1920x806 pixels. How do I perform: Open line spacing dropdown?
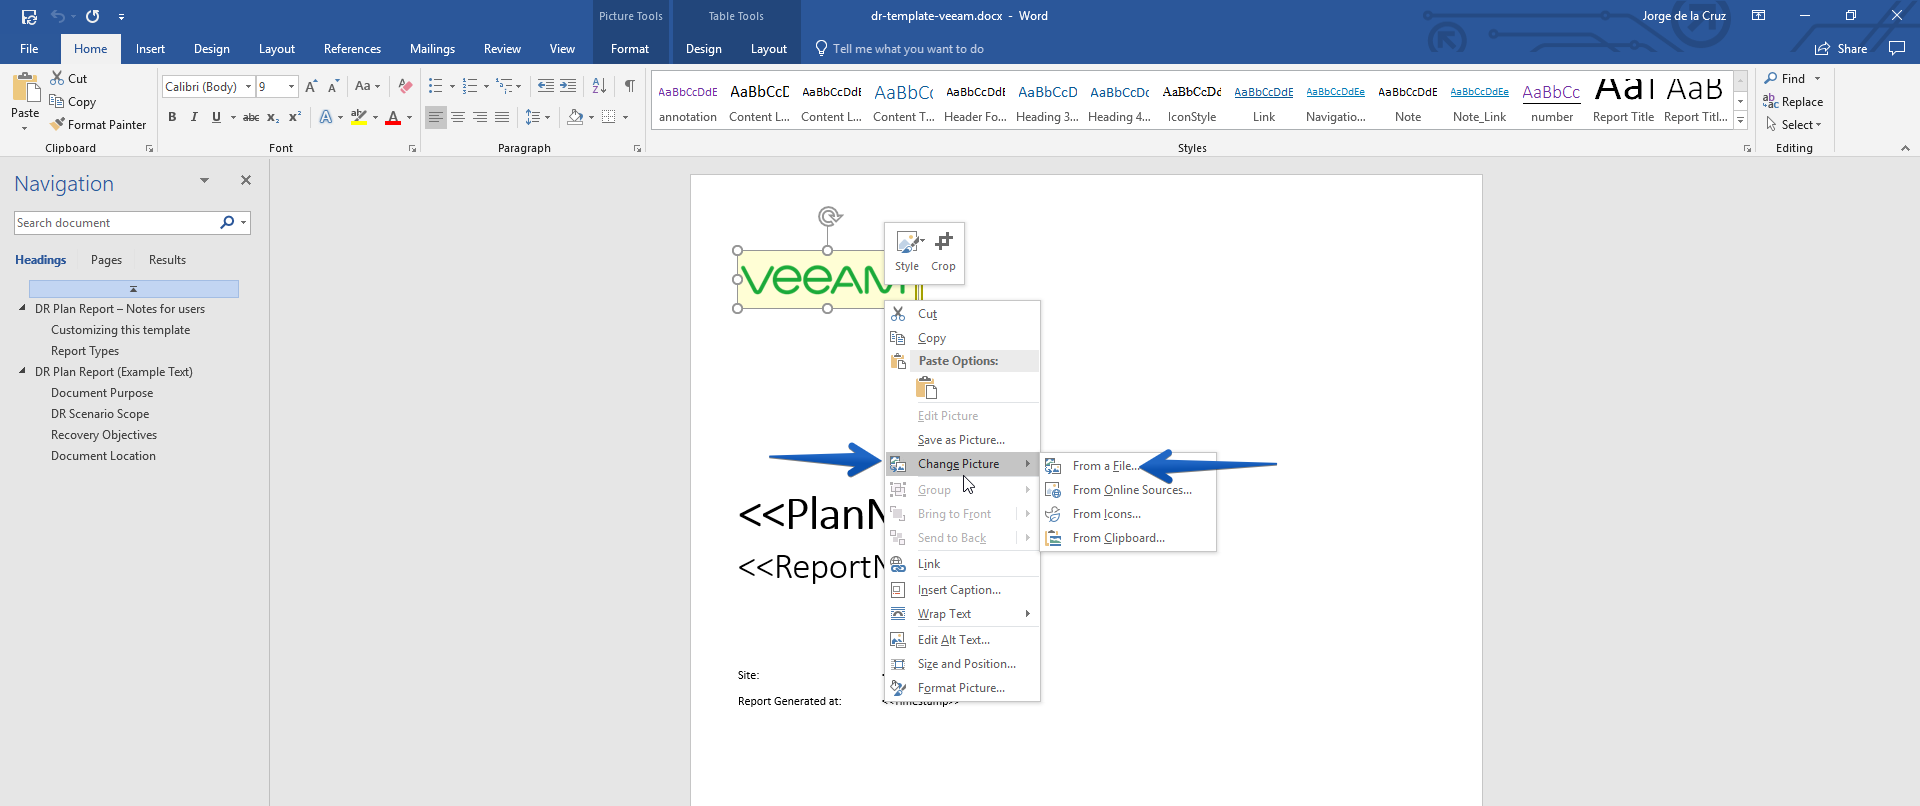tap(538, 117)
